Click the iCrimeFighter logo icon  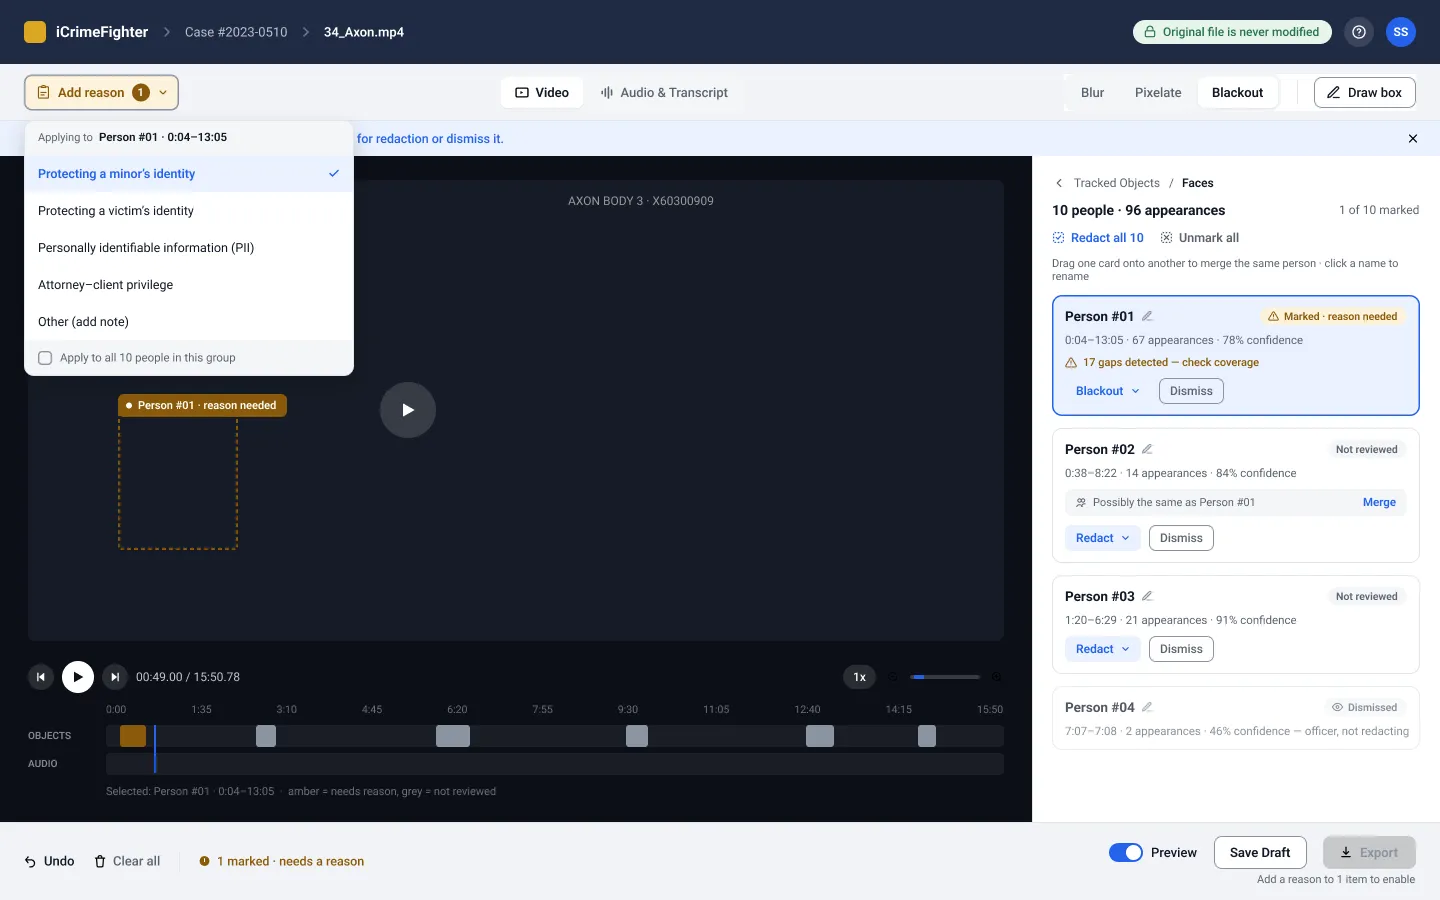tap(35, 32)
